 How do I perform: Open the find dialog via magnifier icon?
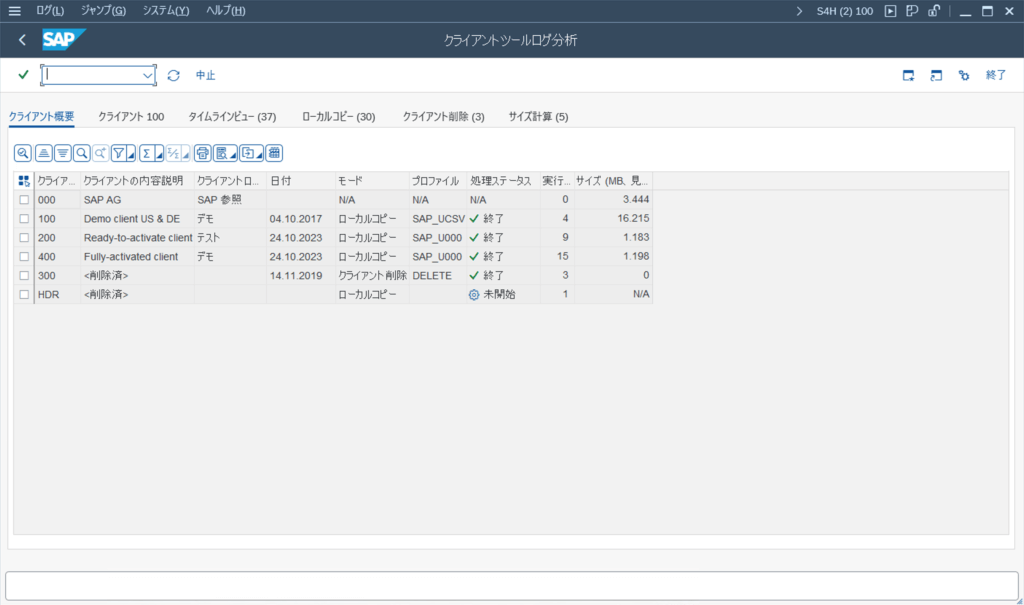click(82, 152)
